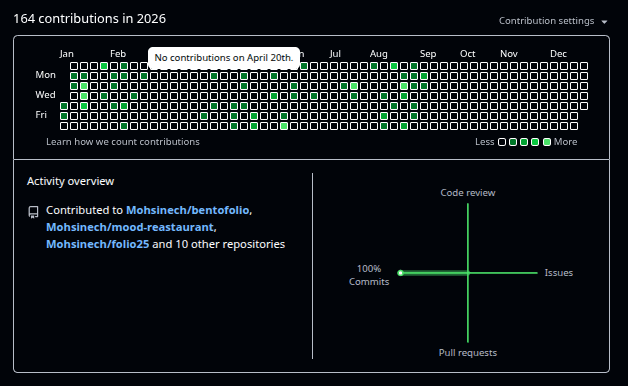Click the 'Activity overview' heading

pos(70,181)
